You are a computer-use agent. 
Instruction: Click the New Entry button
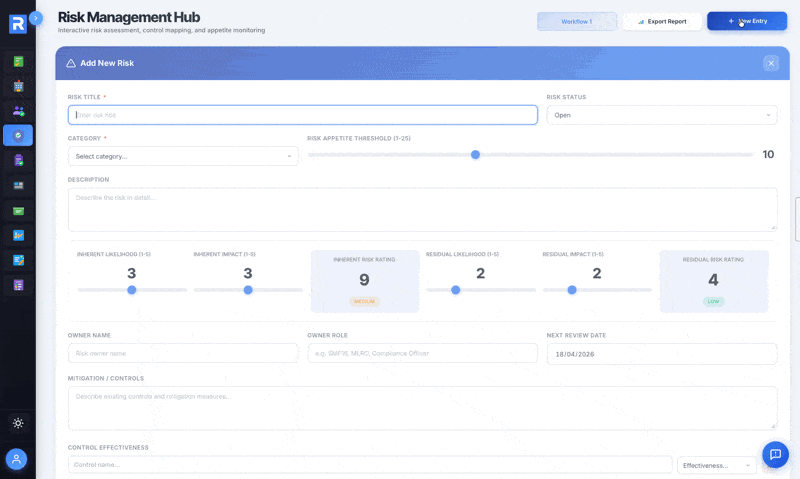click(747, 21)
